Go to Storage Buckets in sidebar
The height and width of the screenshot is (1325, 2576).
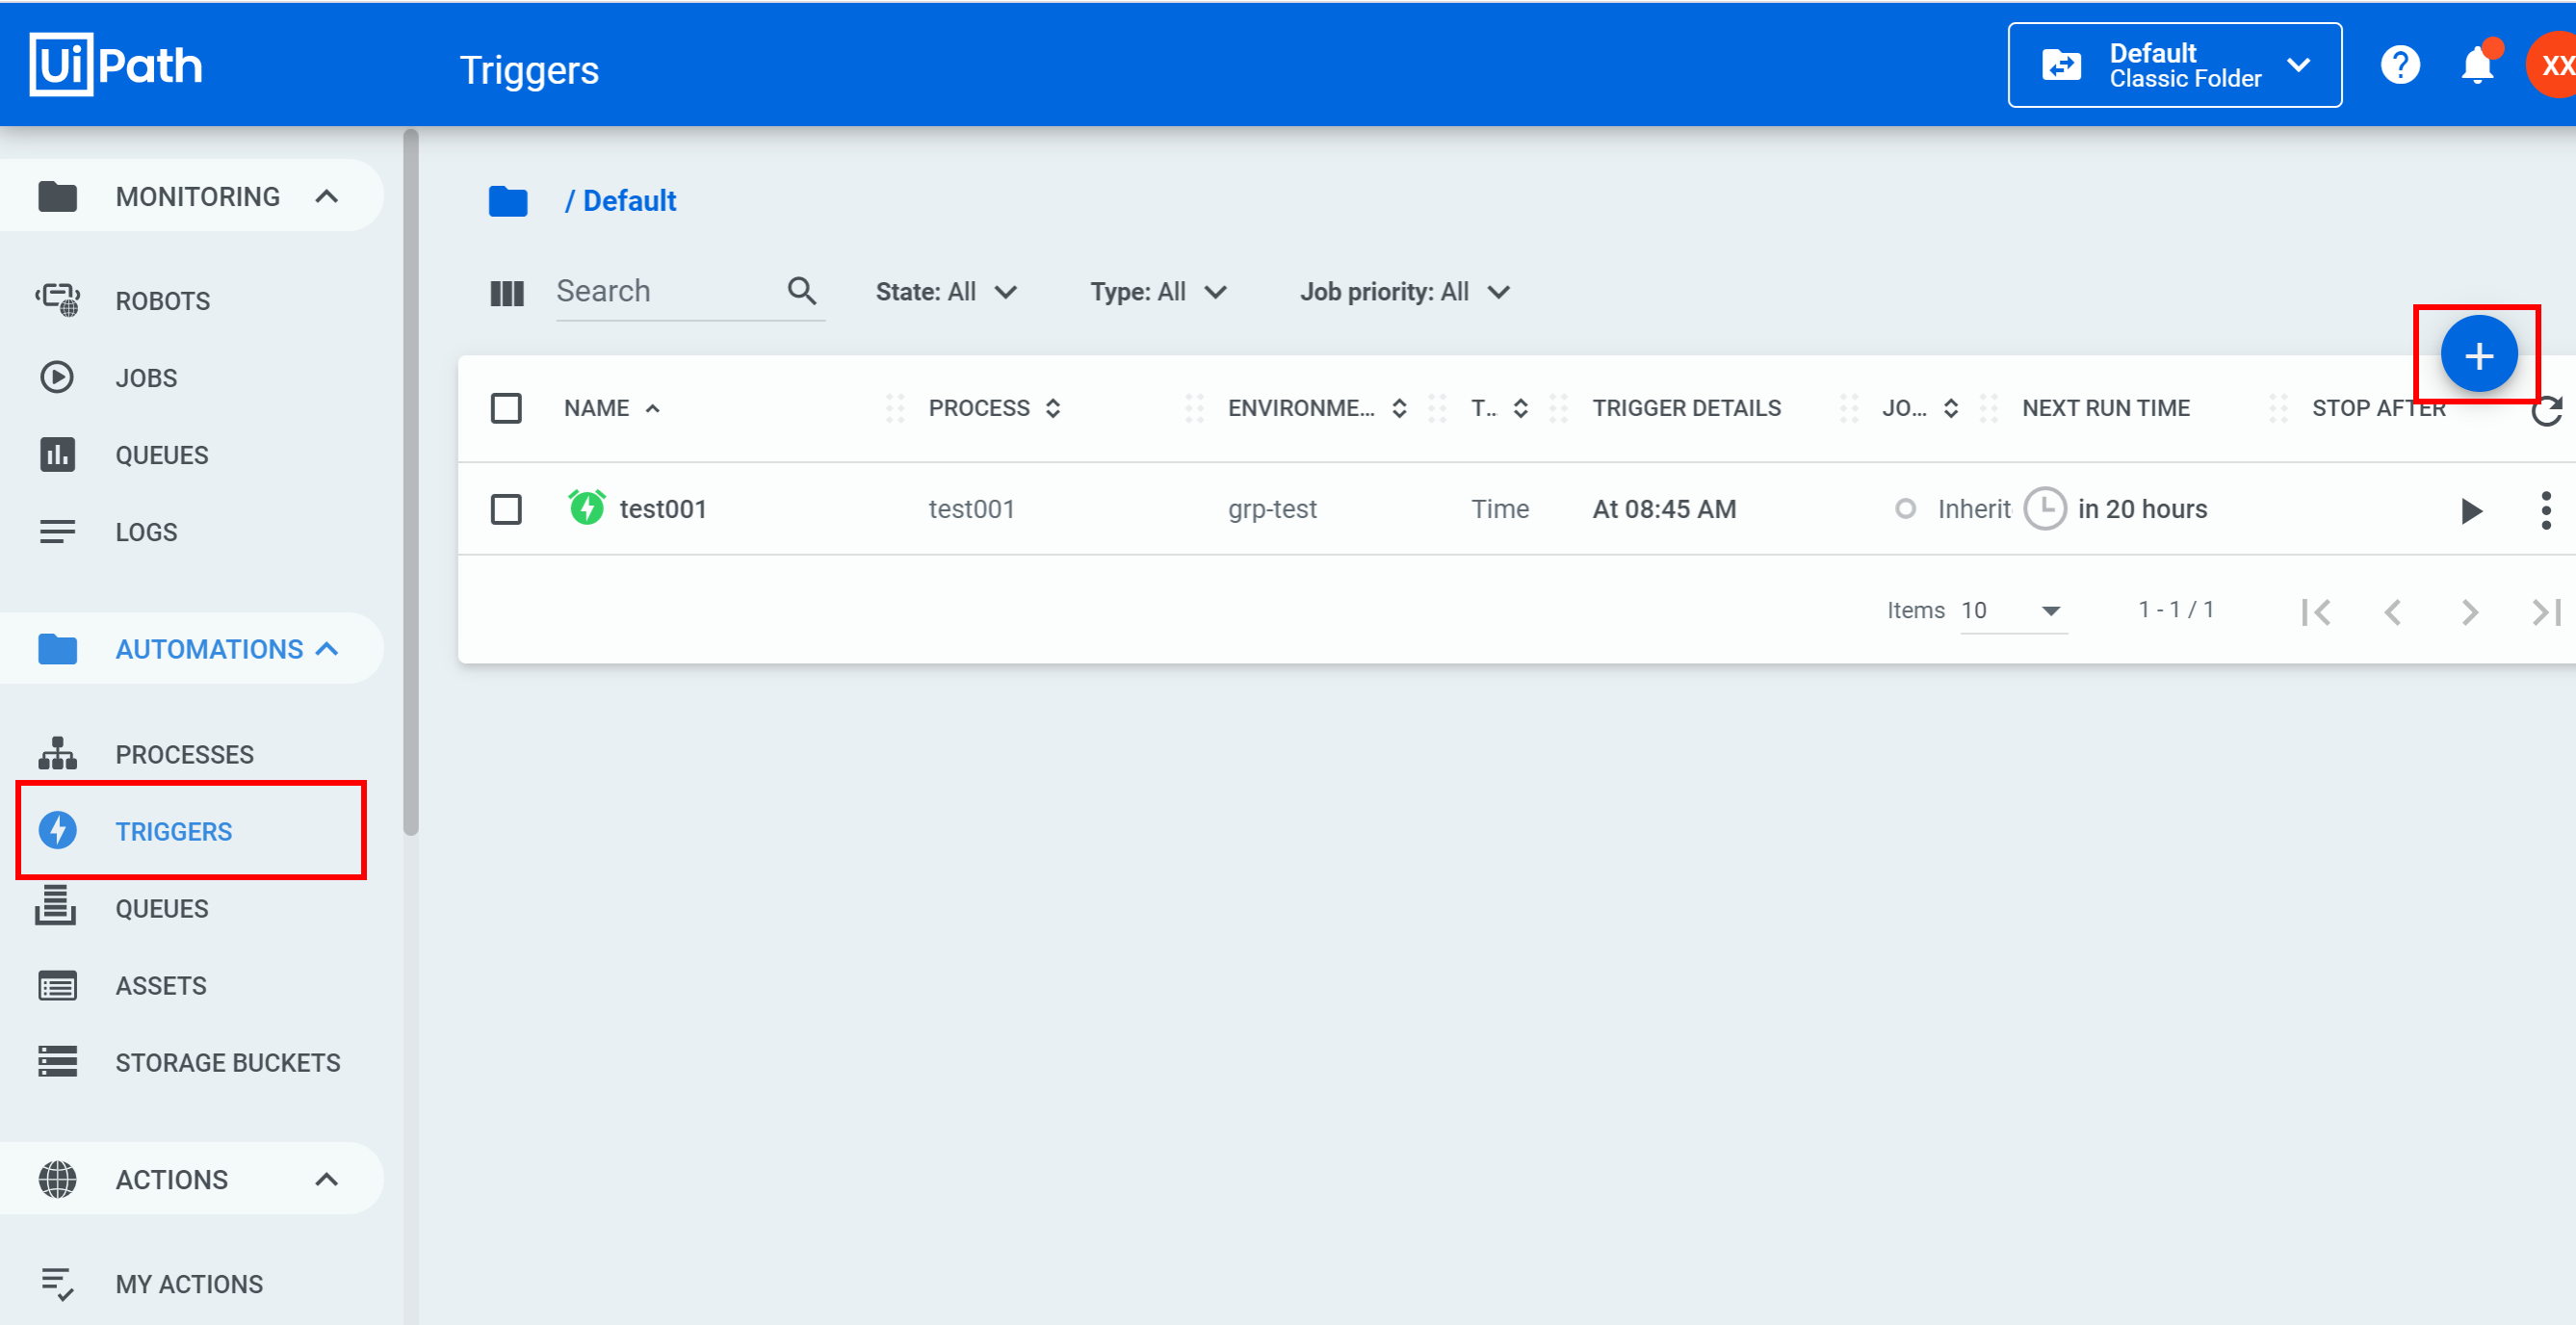click(227, 1062)
